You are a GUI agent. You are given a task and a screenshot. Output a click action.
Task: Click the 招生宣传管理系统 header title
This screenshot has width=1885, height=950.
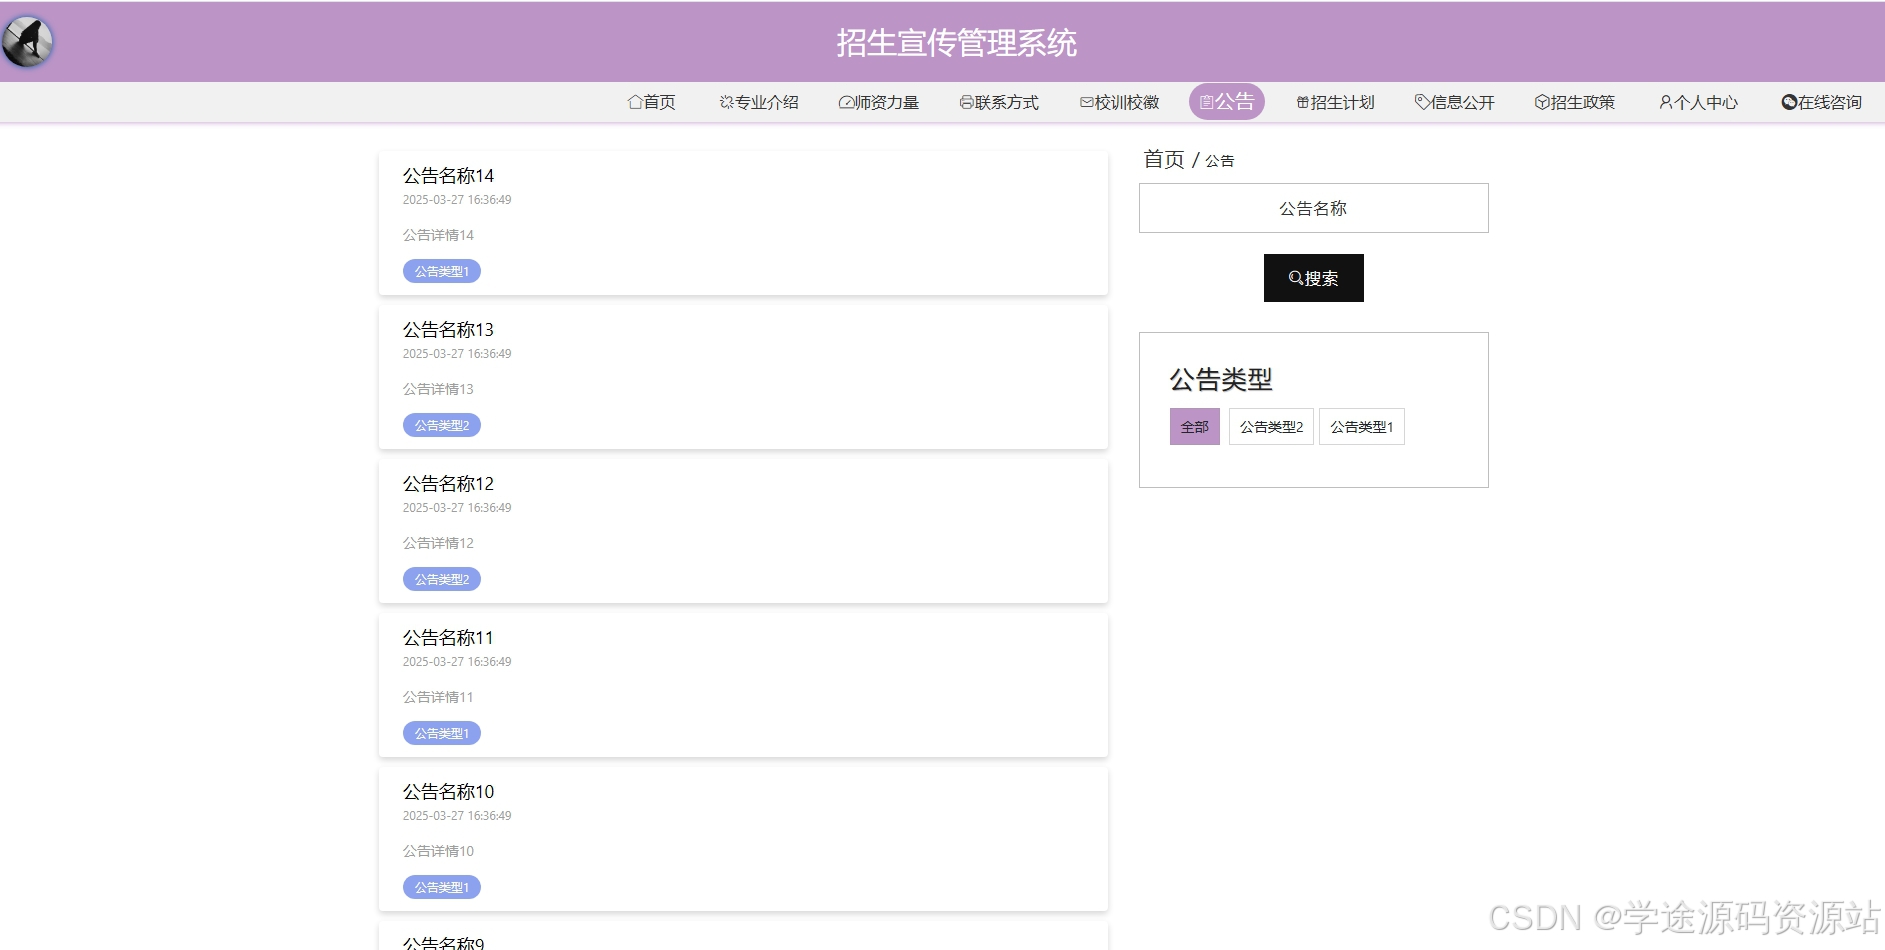point(957,43)
